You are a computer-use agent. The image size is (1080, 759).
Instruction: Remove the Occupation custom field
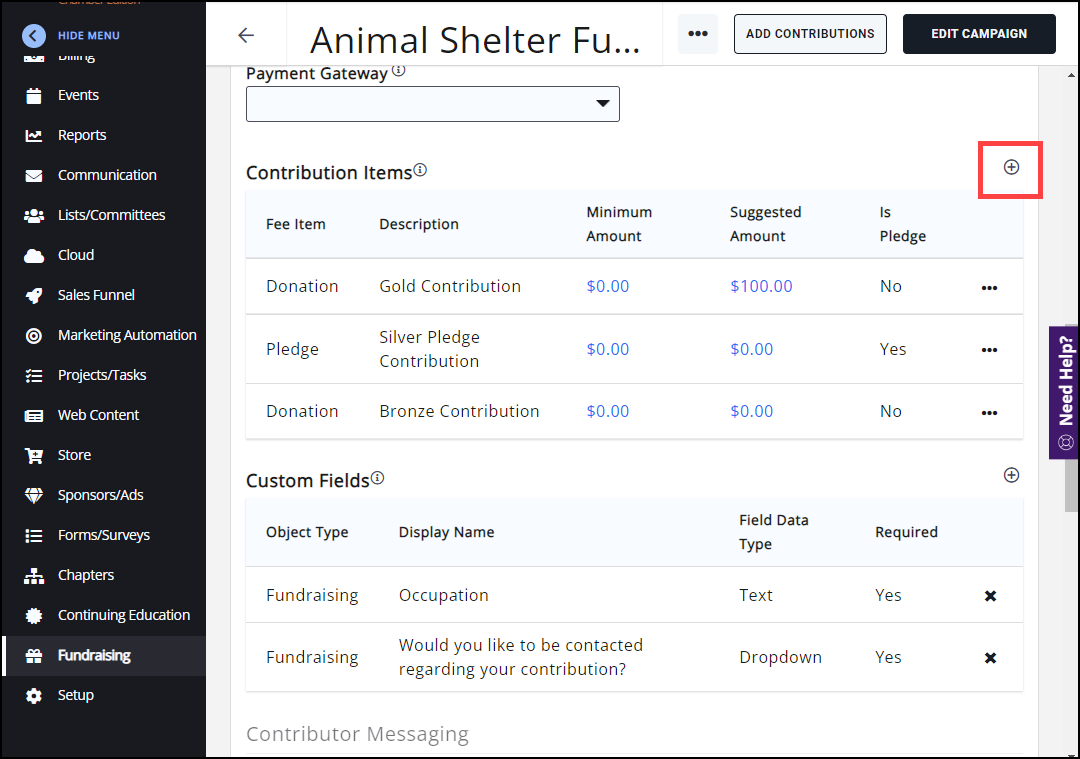click(x=990, y=596)
